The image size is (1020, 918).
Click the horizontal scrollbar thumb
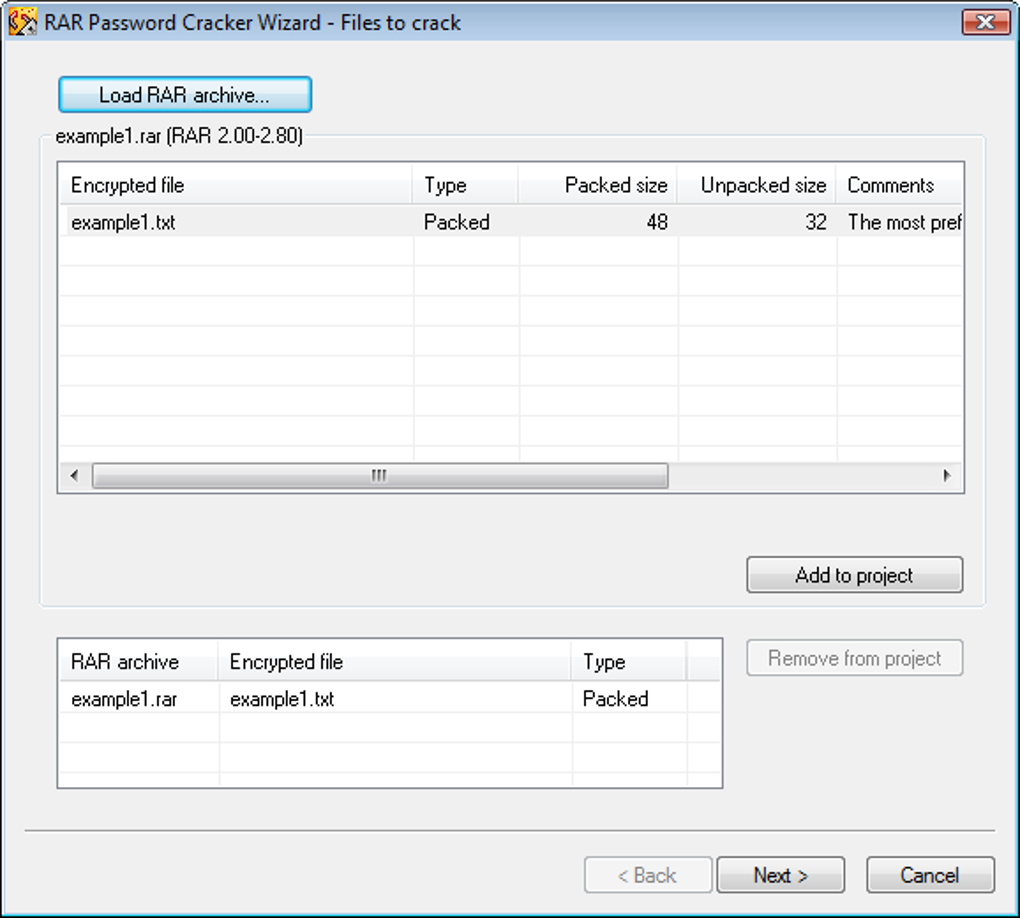coord(379,476)
